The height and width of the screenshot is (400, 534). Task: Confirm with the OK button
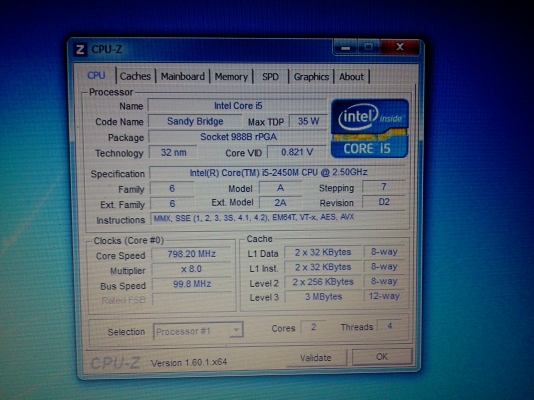(382, 357)
